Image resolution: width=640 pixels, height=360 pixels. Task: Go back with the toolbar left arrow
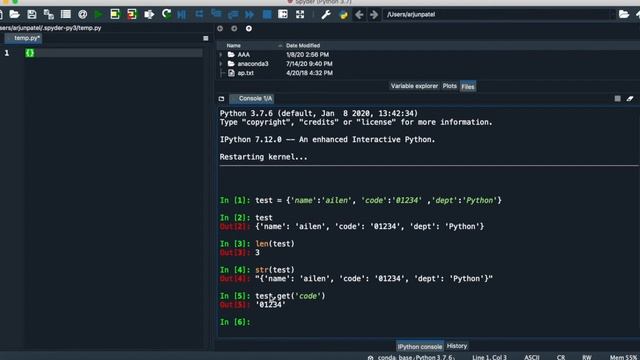tap(359, 15)
